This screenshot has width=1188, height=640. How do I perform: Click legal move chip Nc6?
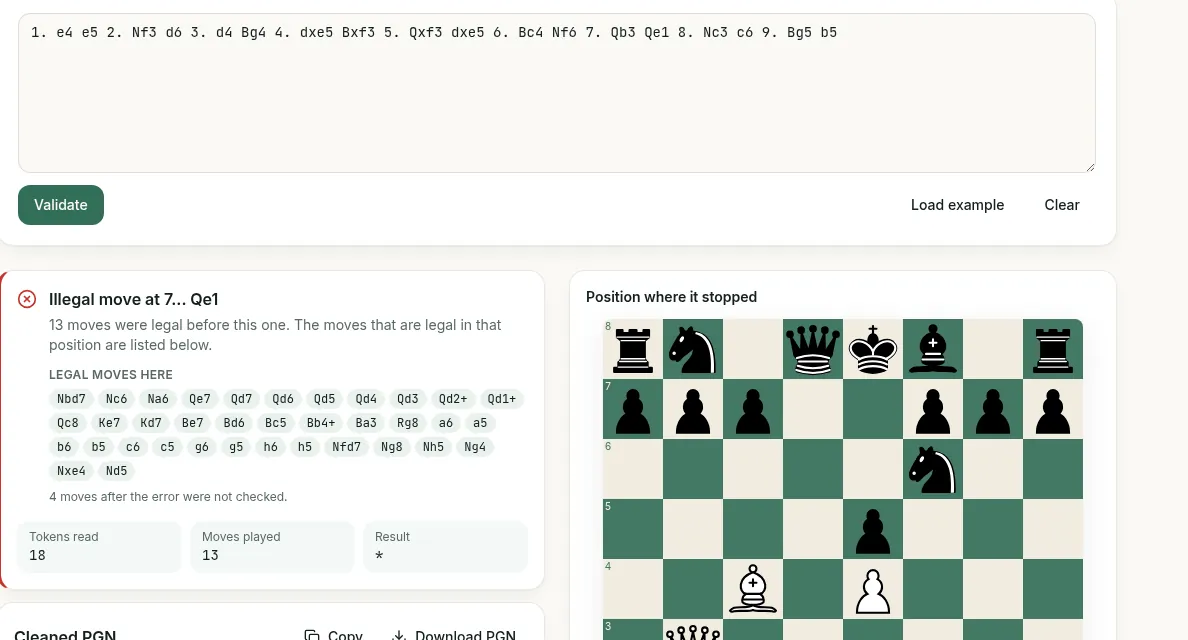pyautogui.click(x=117, y=399)
